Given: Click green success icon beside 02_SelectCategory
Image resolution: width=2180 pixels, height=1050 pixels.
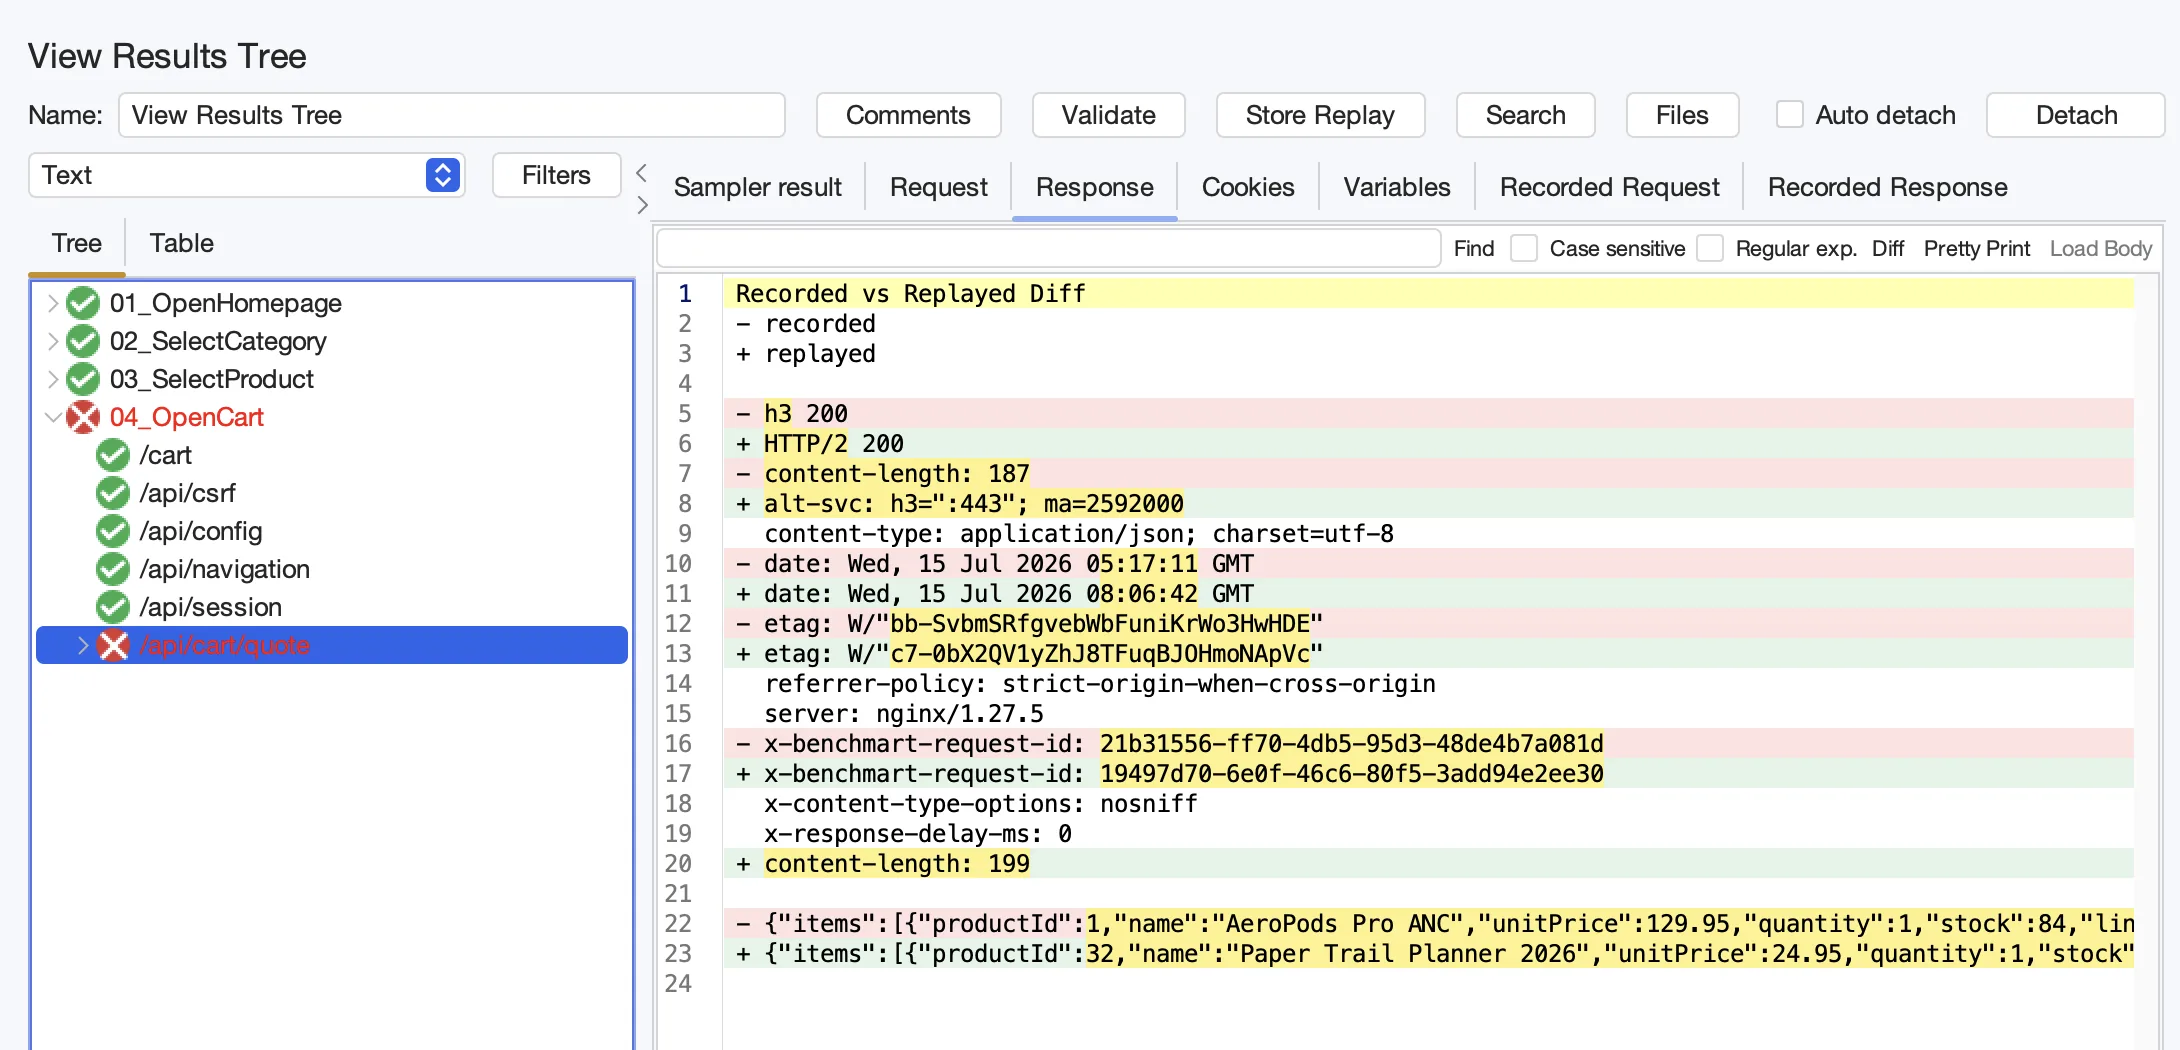Looking at the screenshot, I should (83, 341).
